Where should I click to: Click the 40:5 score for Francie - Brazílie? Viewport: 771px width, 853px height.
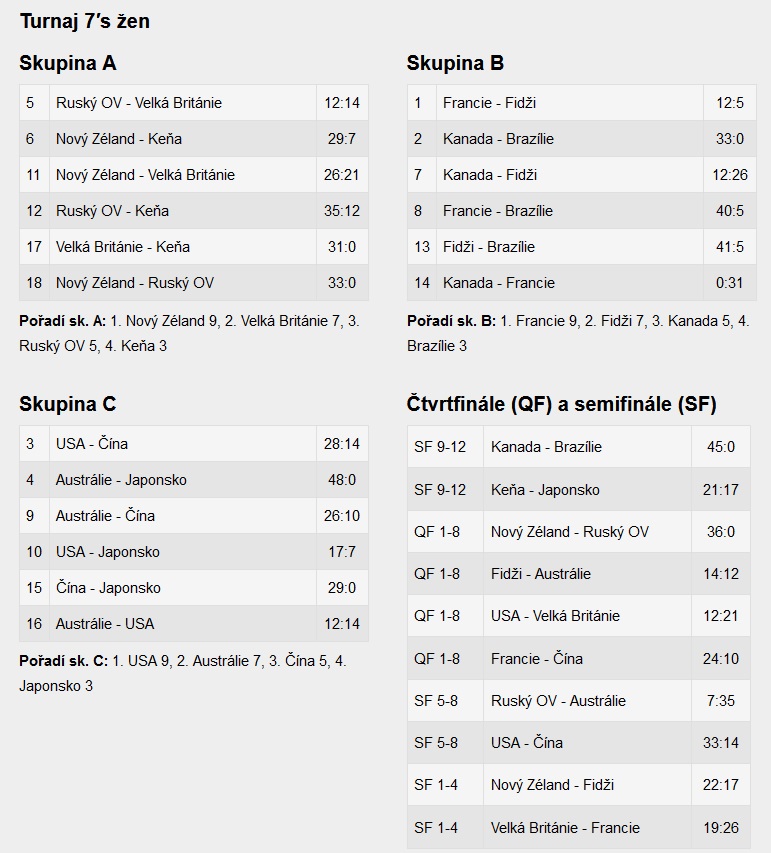(x=730, y=211)
